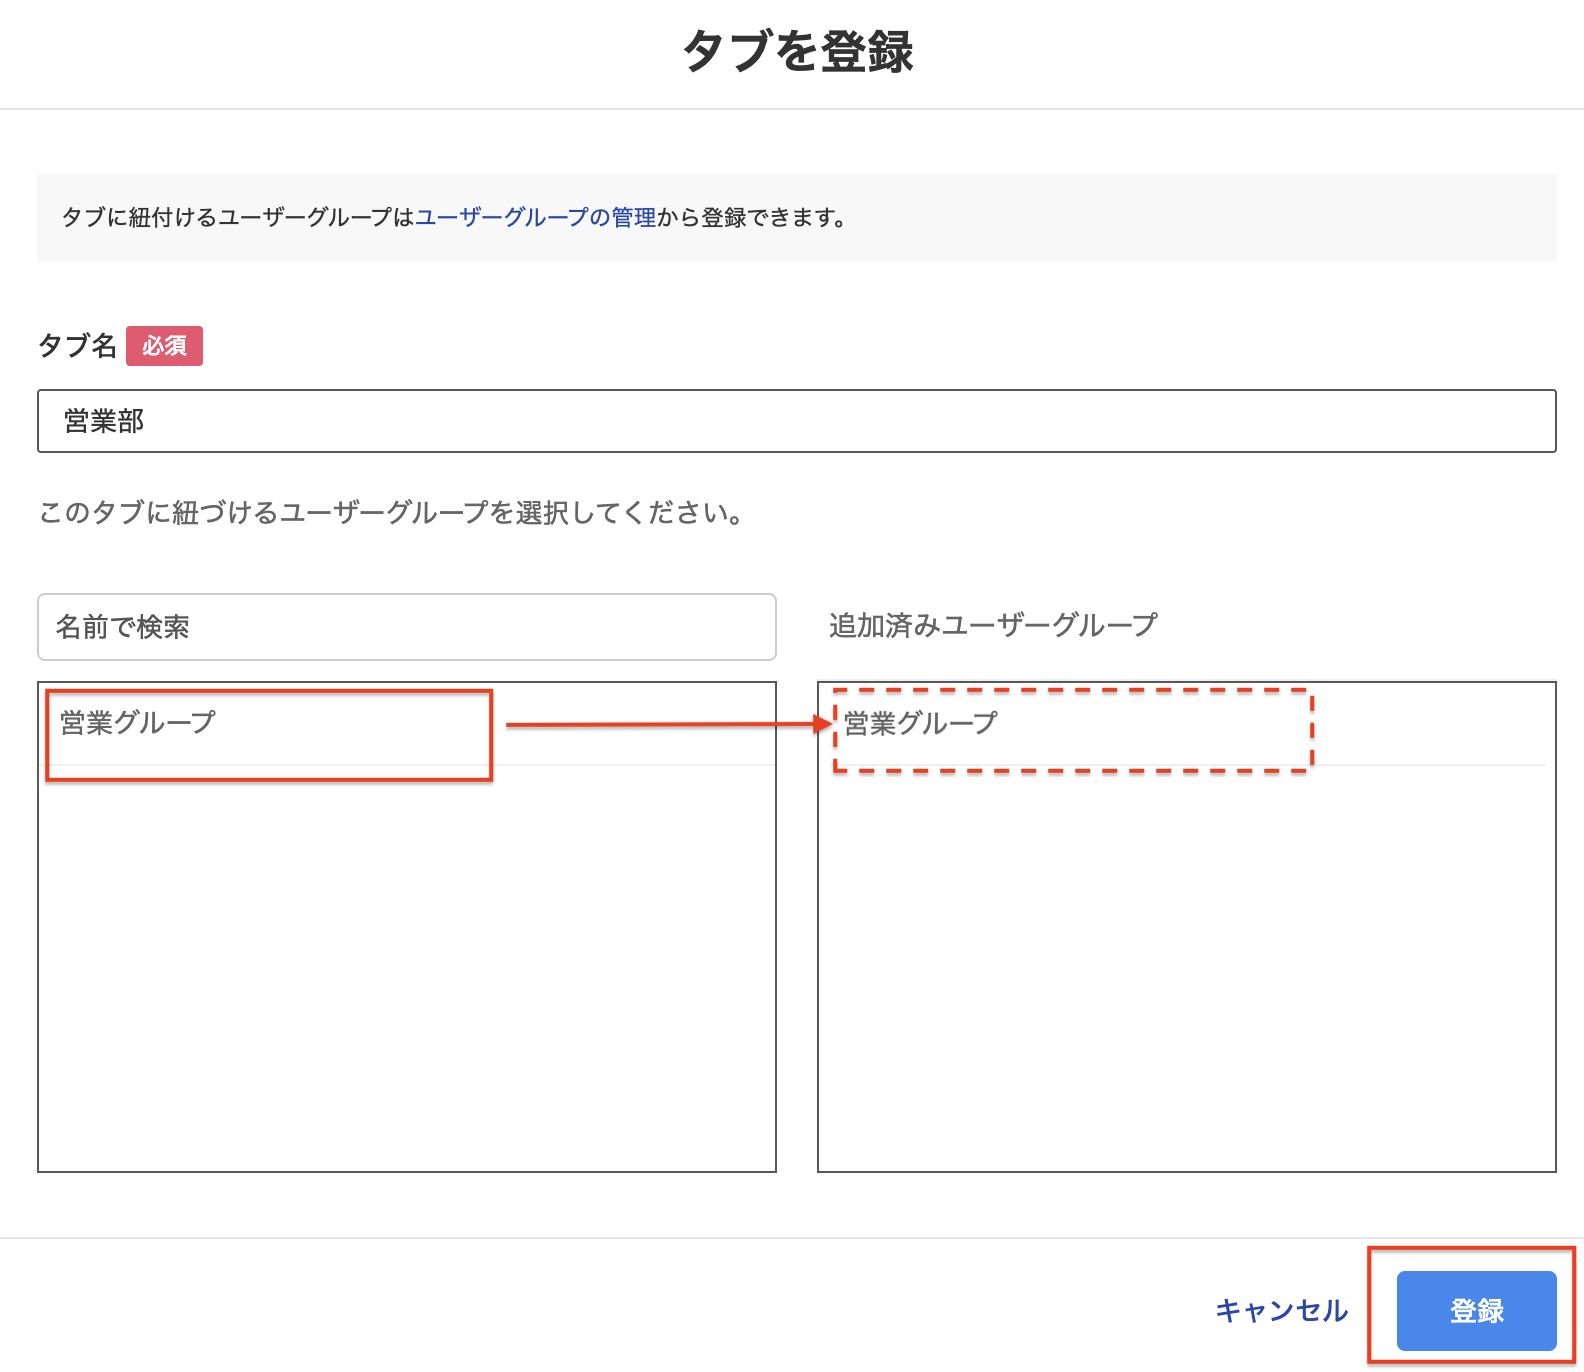Select 営業グループ in the available groups list

407,724
